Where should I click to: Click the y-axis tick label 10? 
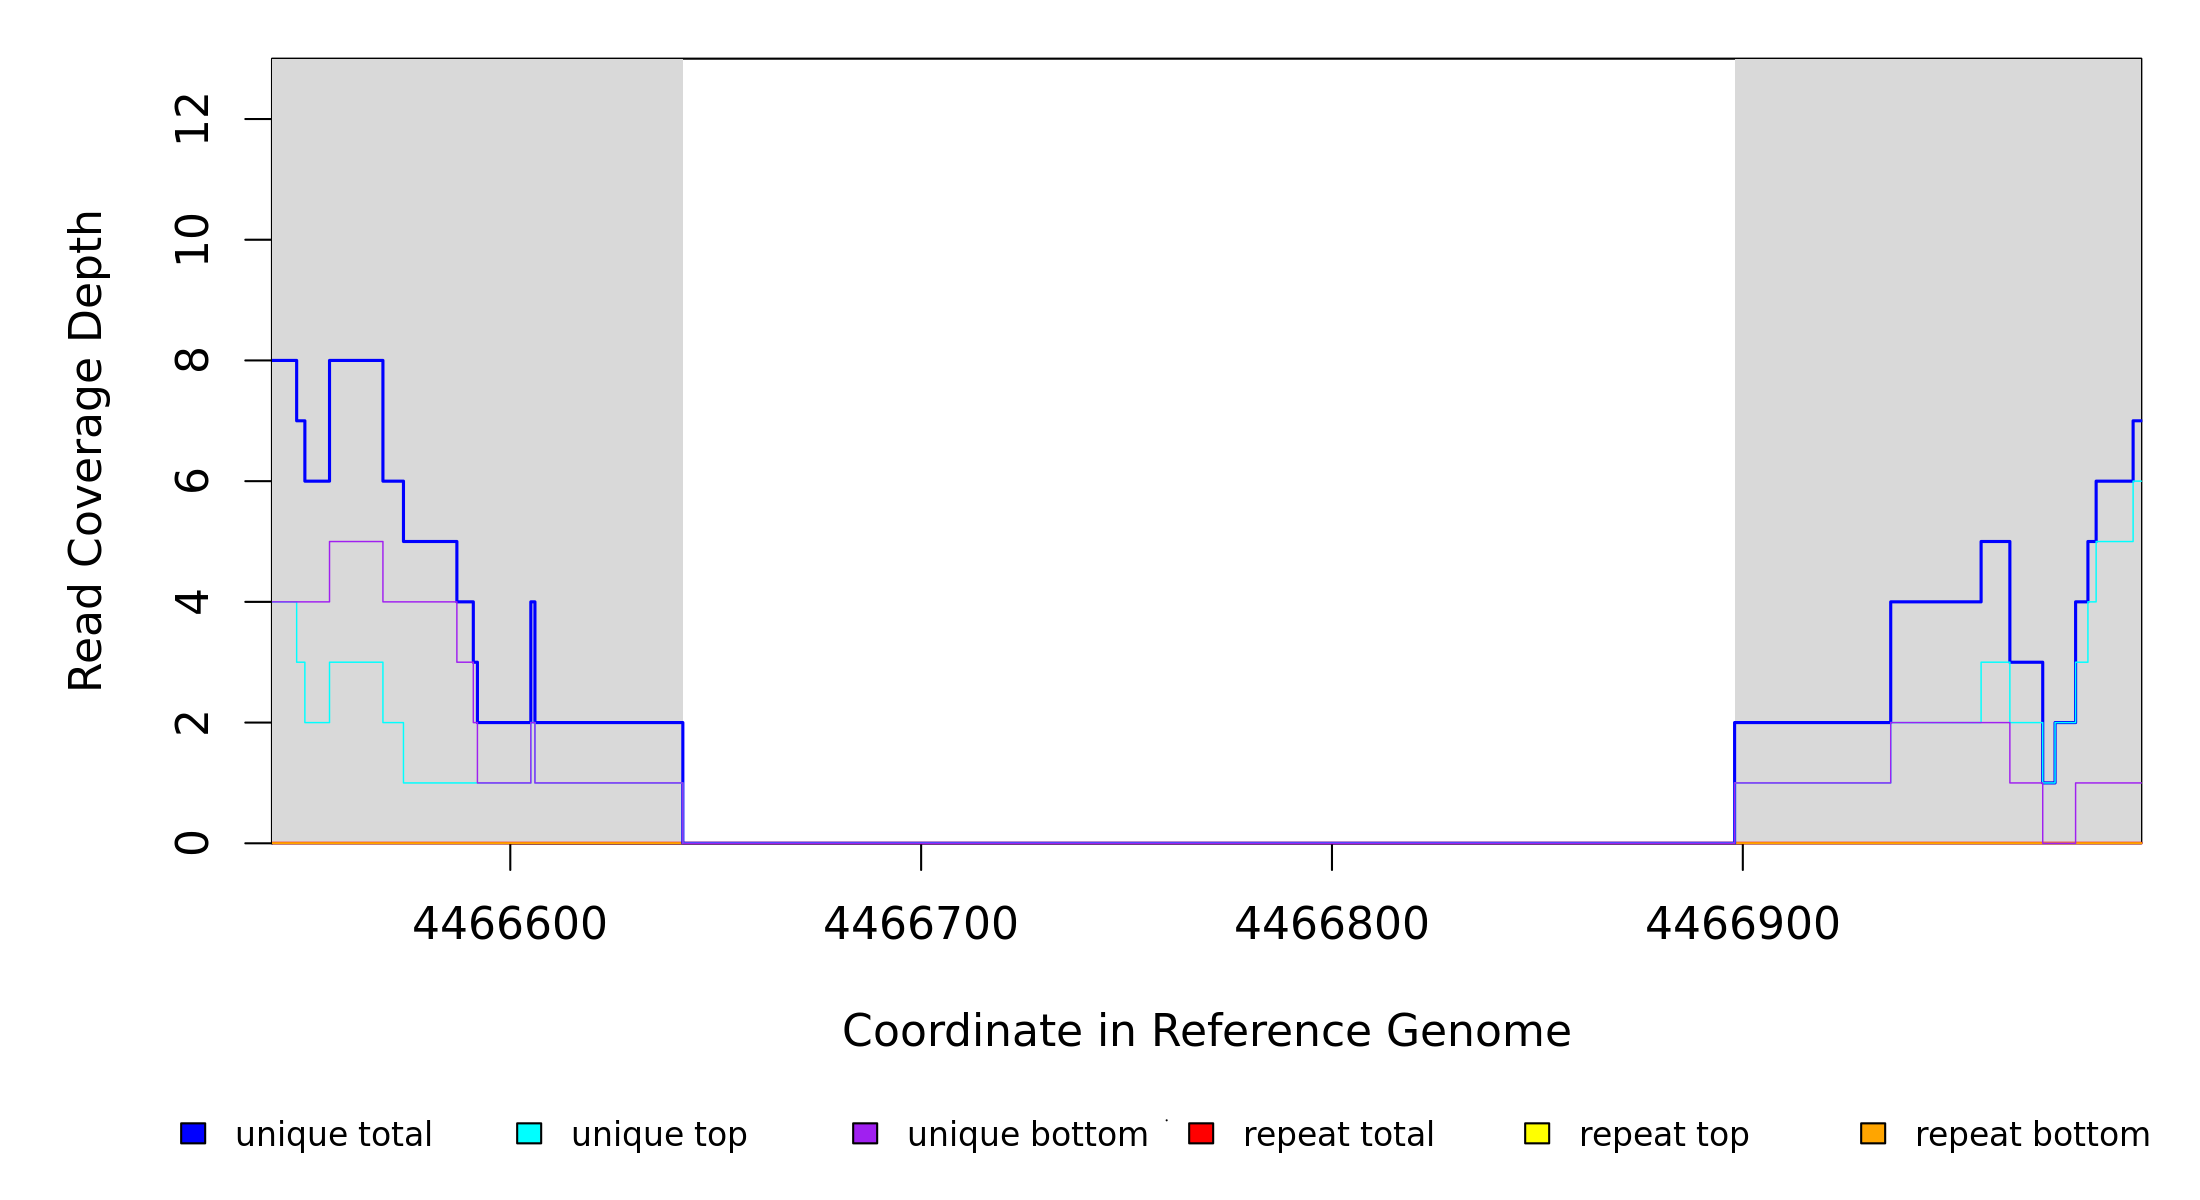(x=192, y=240)
